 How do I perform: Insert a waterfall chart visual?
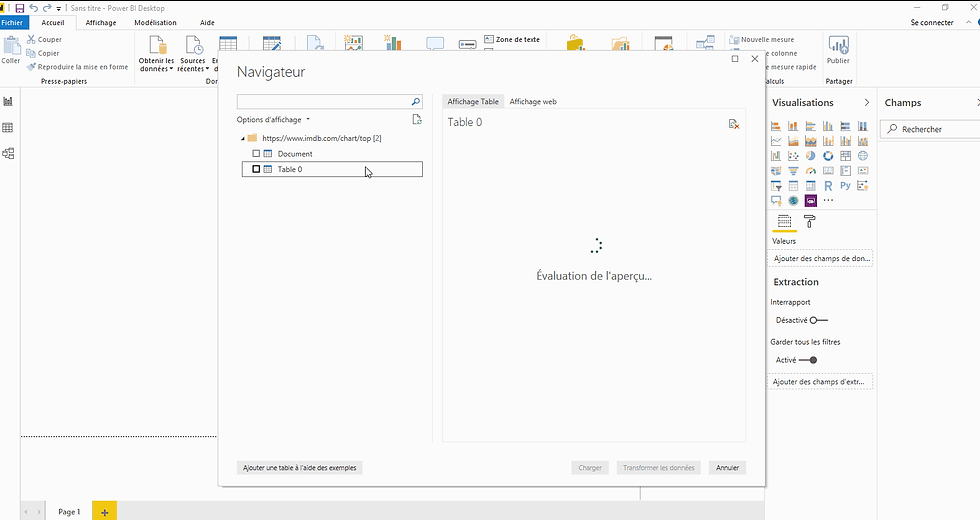pos(776,156)
